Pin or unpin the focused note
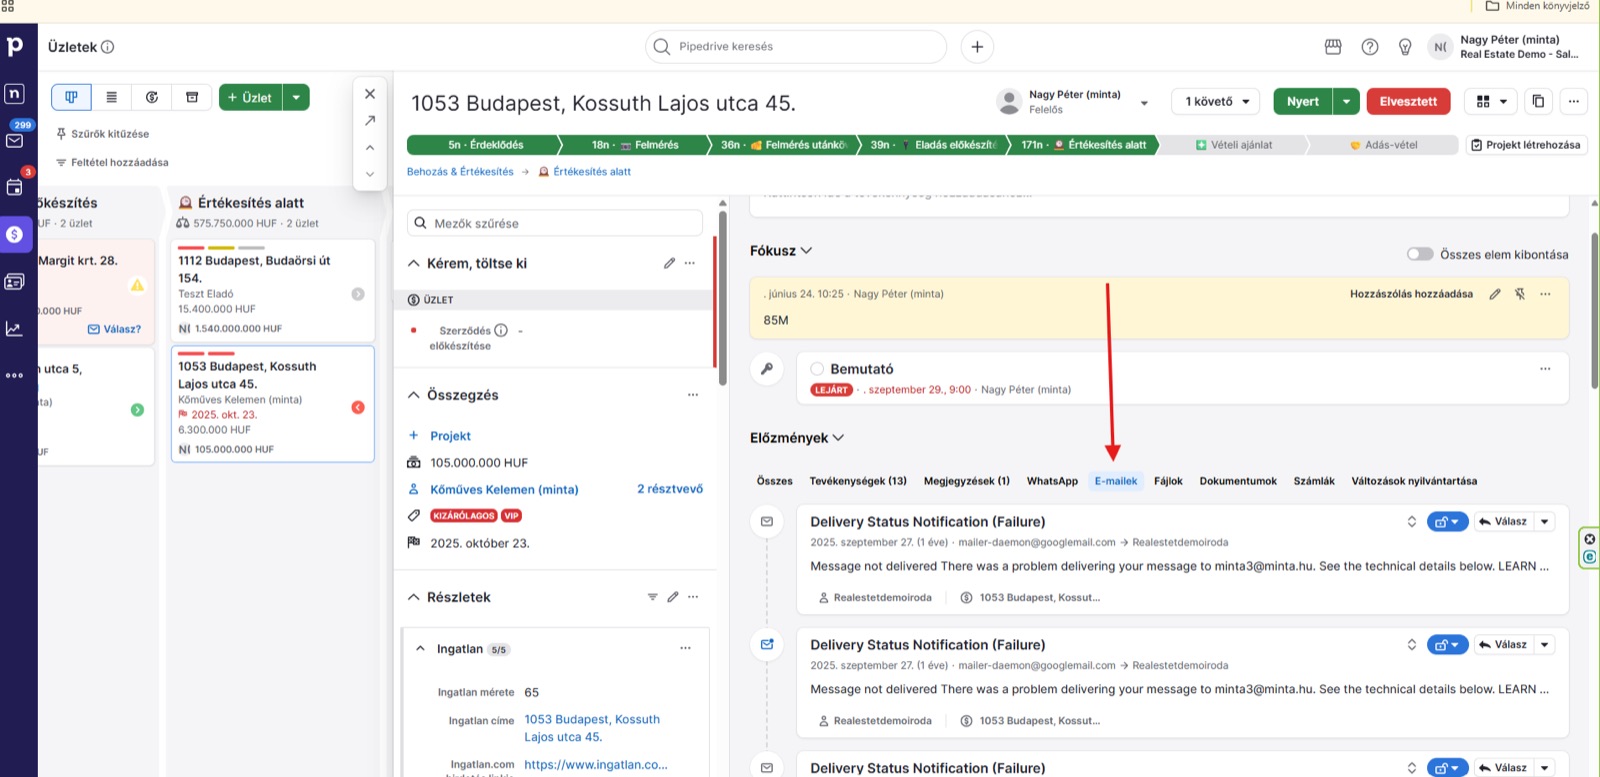Viewport: 1600px width, 777px height. tap(1520, 294)
